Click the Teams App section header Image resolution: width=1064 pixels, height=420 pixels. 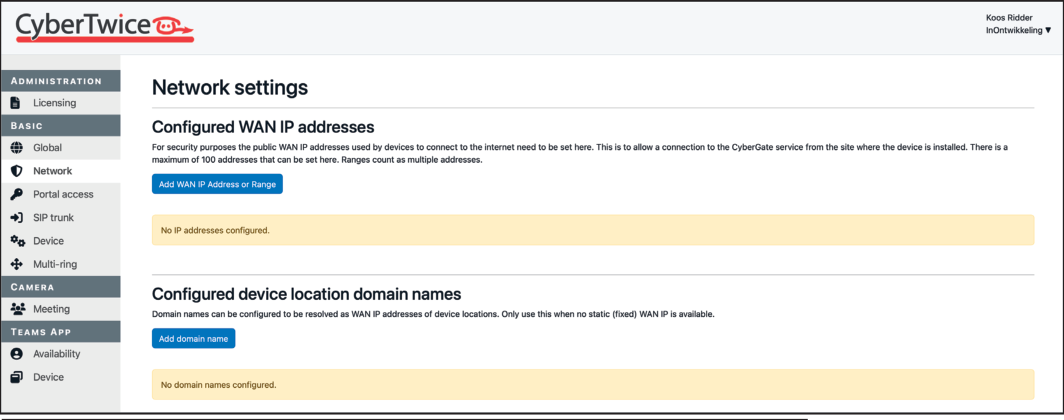tap(60, 331)
